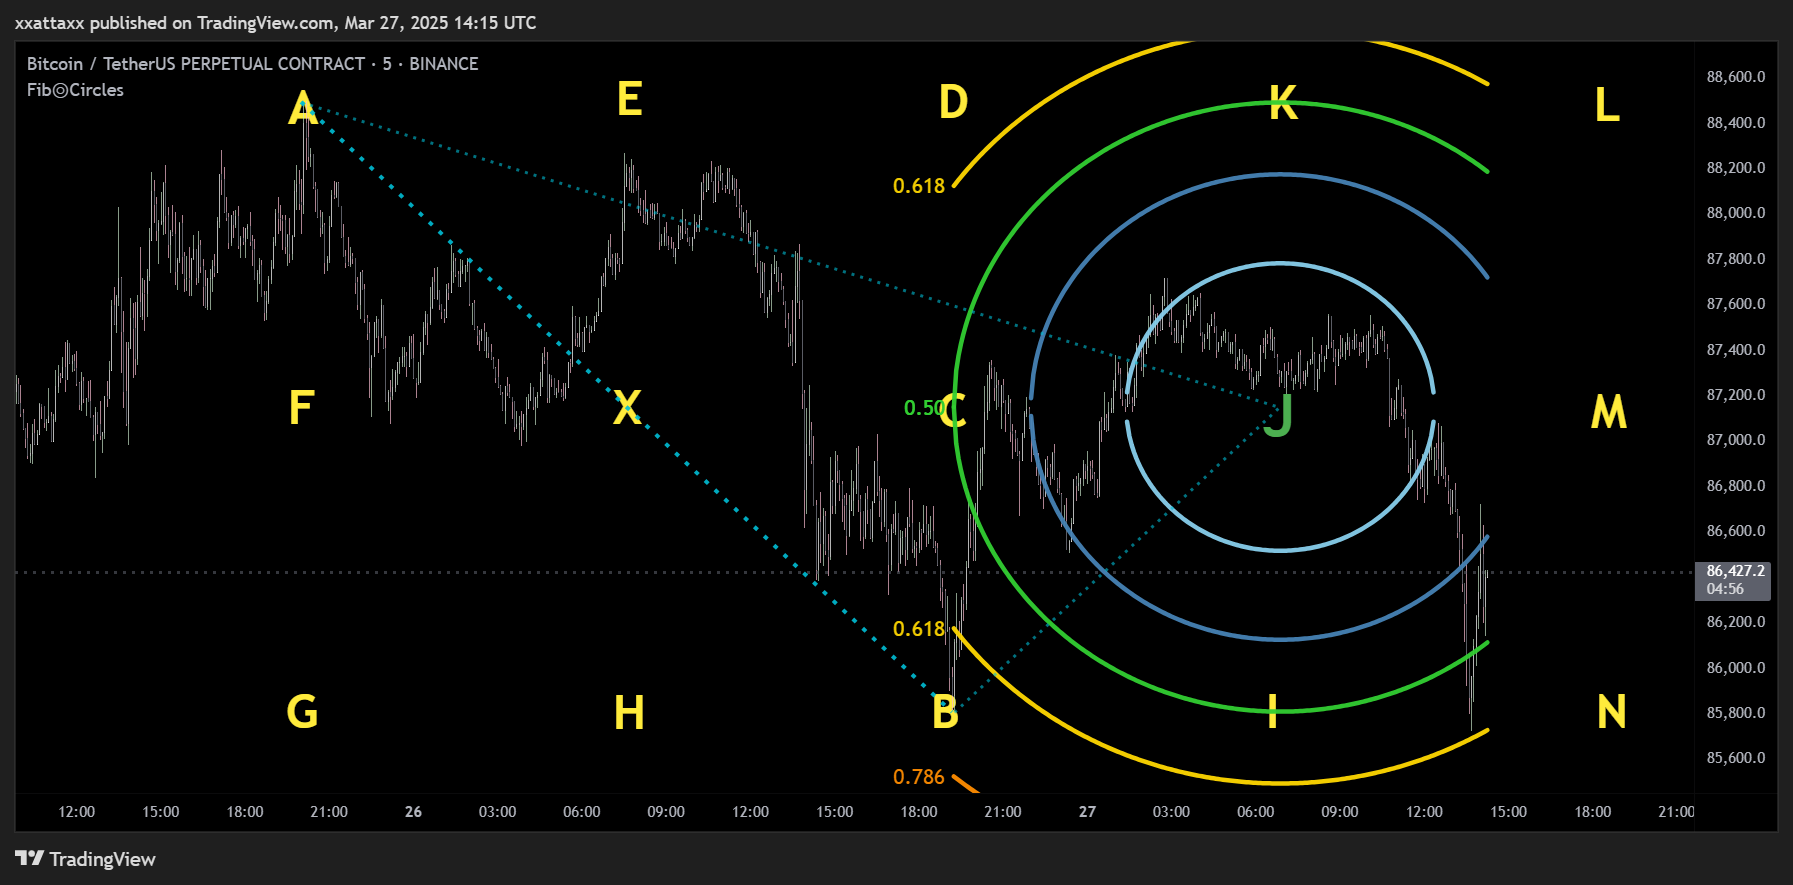Click the '26' date label on time axis
Screen dimensions: 1793x885
[x=413, y=812]
